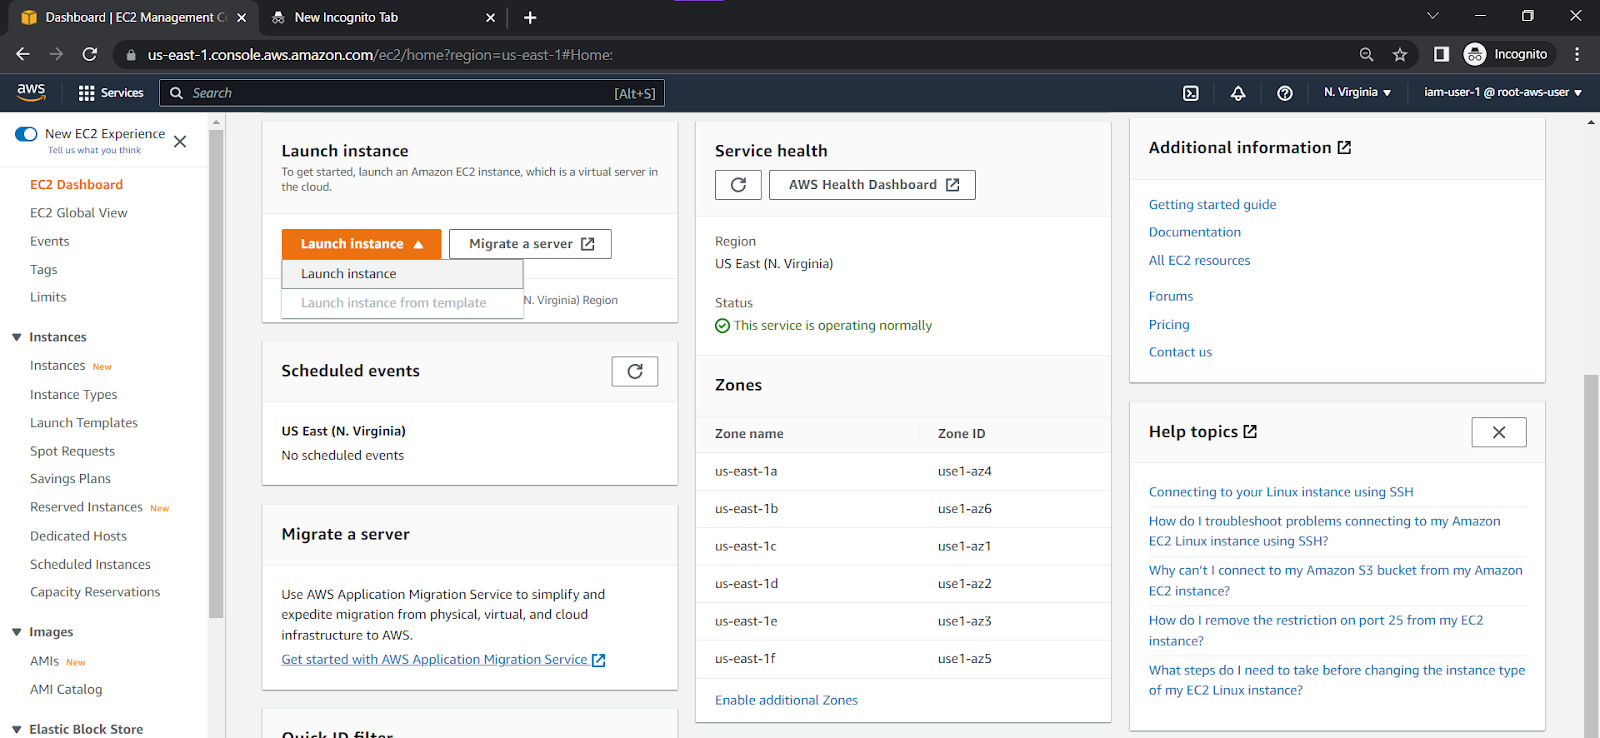Refresh the Scheduled events panel
The image size is (1600, 738).
pos(635,371)
